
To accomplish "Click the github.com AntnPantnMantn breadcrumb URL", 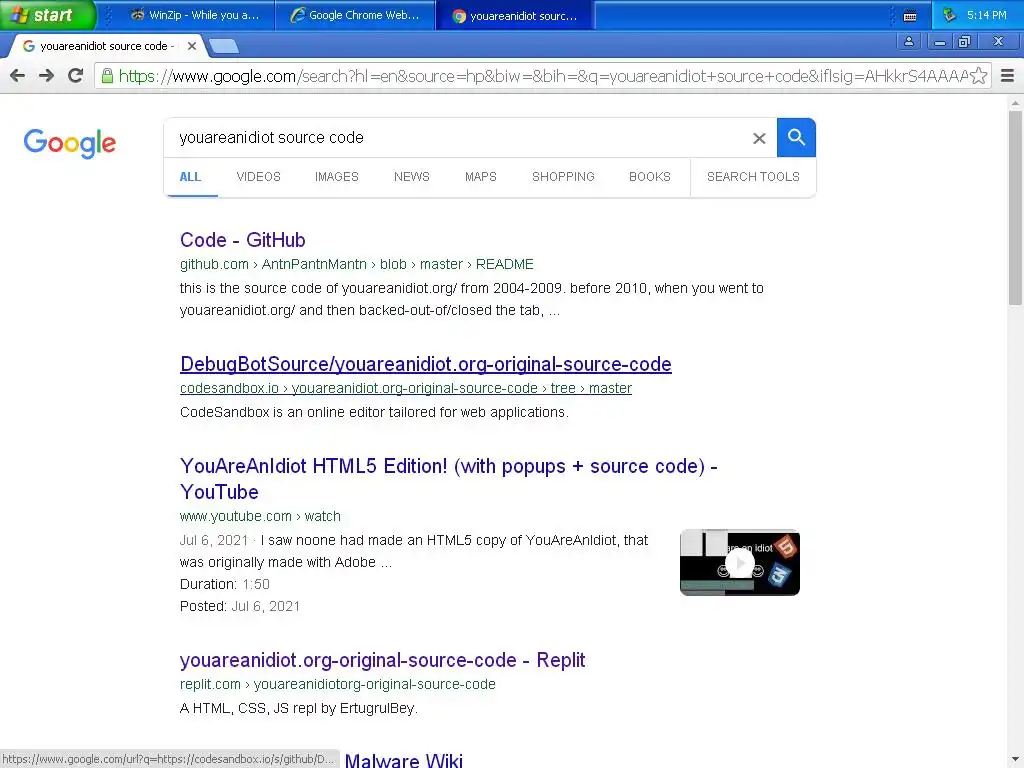I will pos(357,264).
